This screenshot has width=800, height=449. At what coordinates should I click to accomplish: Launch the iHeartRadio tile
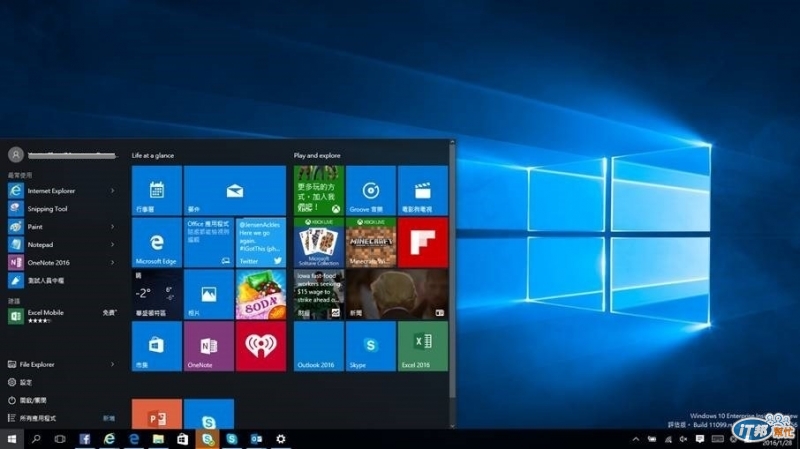261,346
